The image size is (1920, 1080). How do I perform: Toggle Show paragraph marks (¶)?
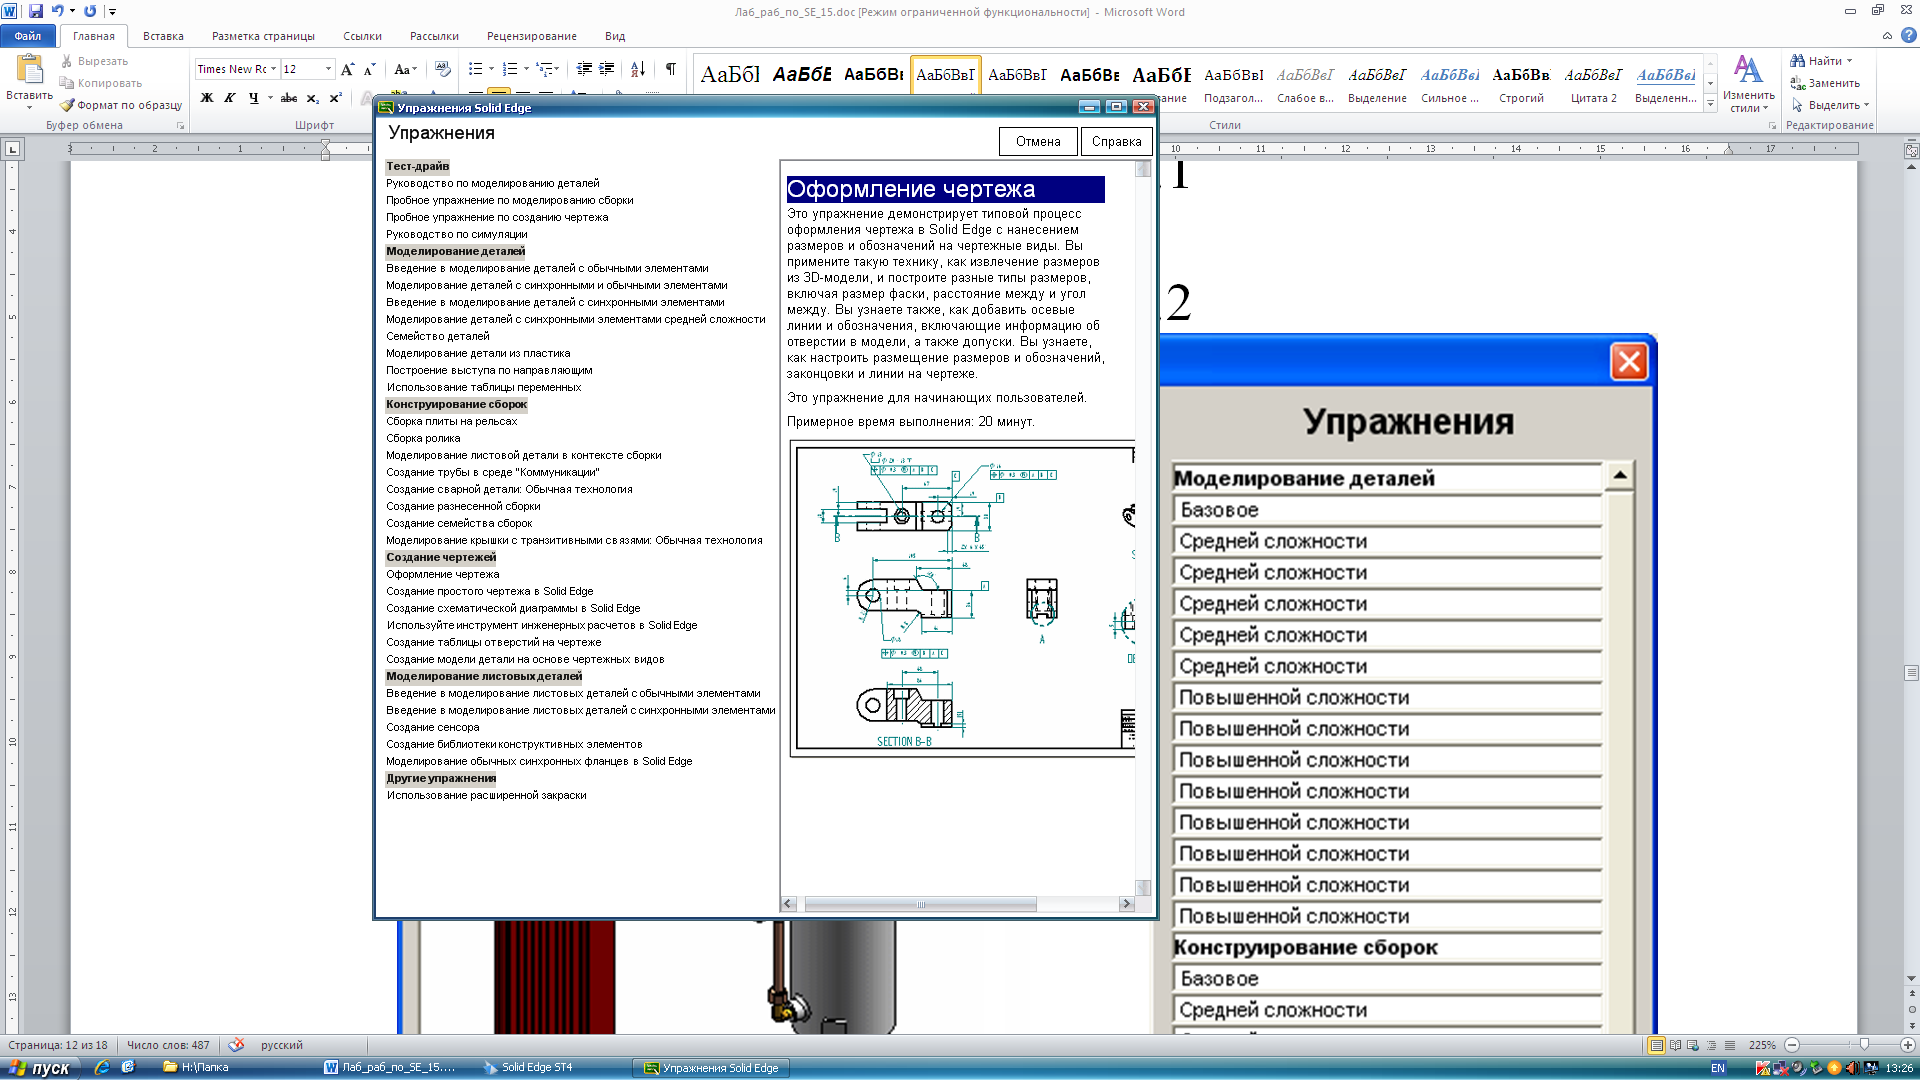tap(671, 69)
